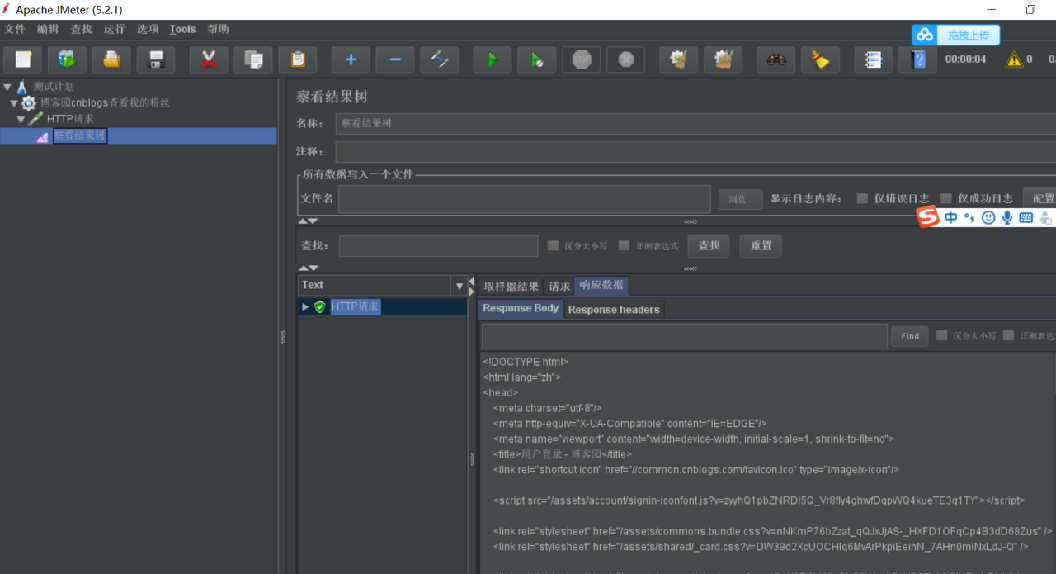Click the New test plan toolbar icon
This screenshot has width=1056, height=574.
[x=23, y=59]
